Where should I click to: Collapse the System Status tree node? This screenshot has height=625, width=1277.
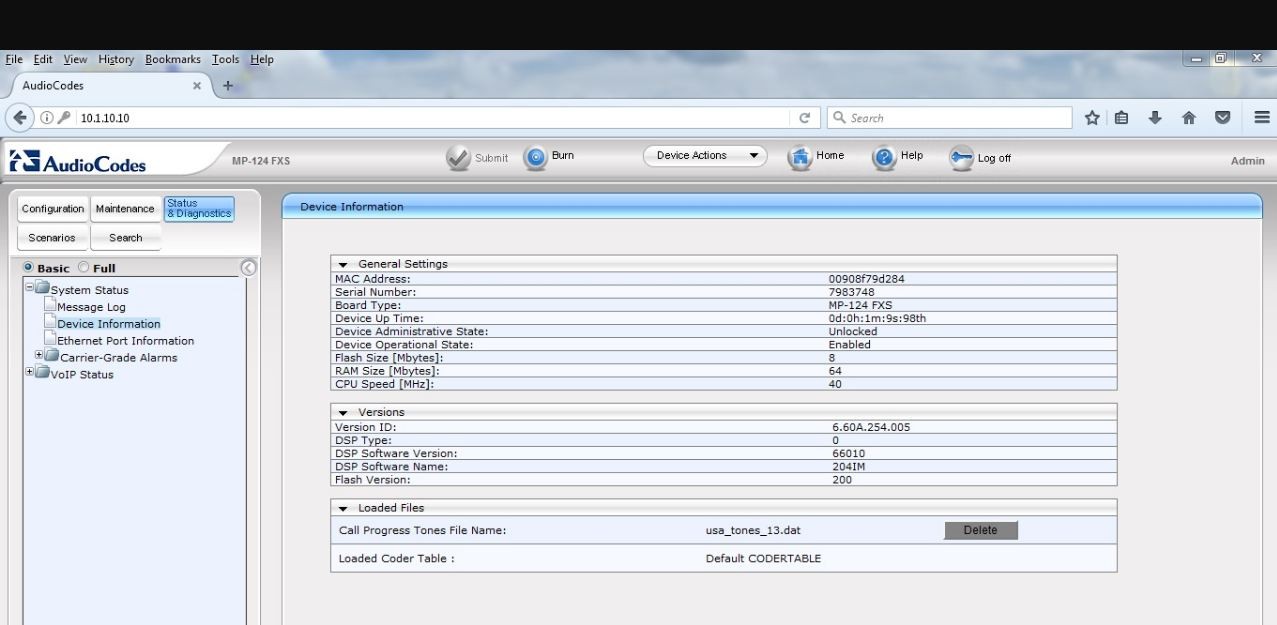pyautogui.click(x=28, y=289)
